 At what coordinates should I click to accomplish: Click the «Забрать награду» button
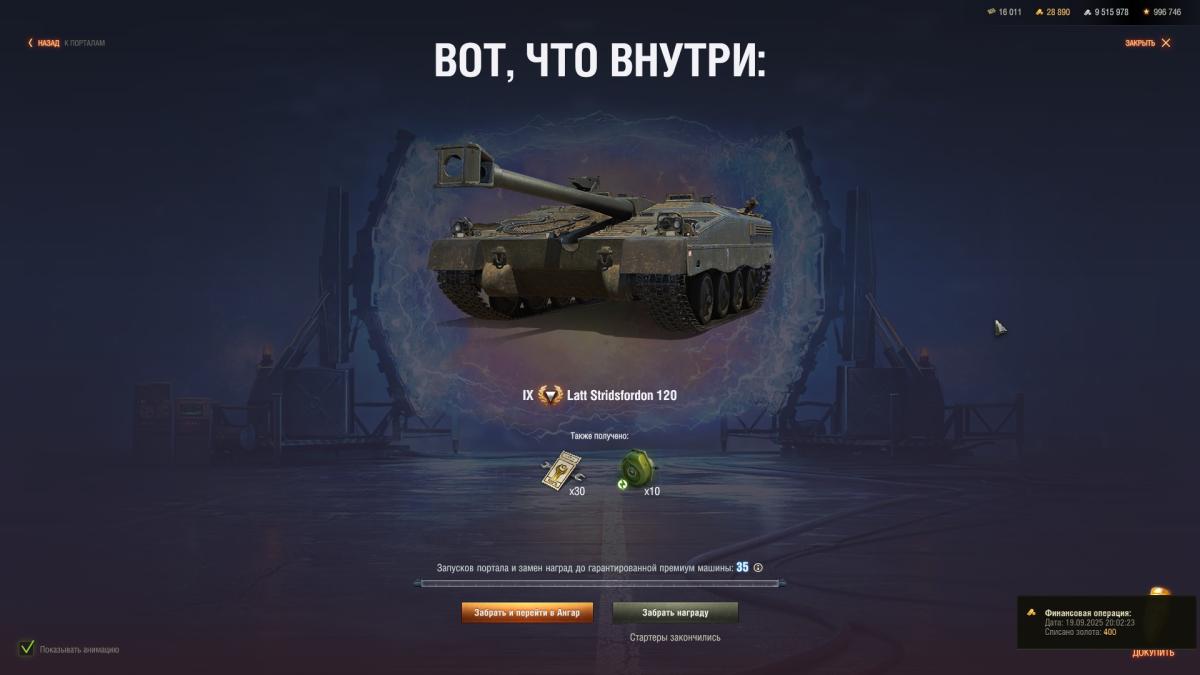click(675, 612)
